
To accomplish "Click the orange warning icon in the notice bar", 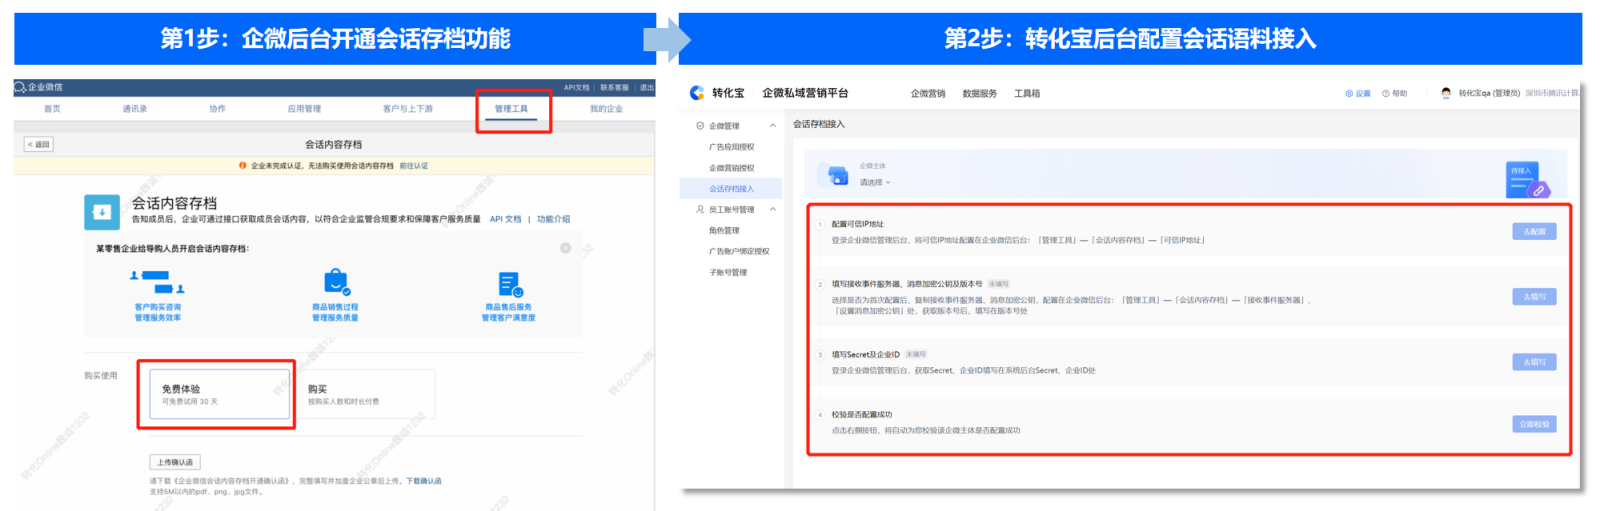I will click(x=243, y=166).
